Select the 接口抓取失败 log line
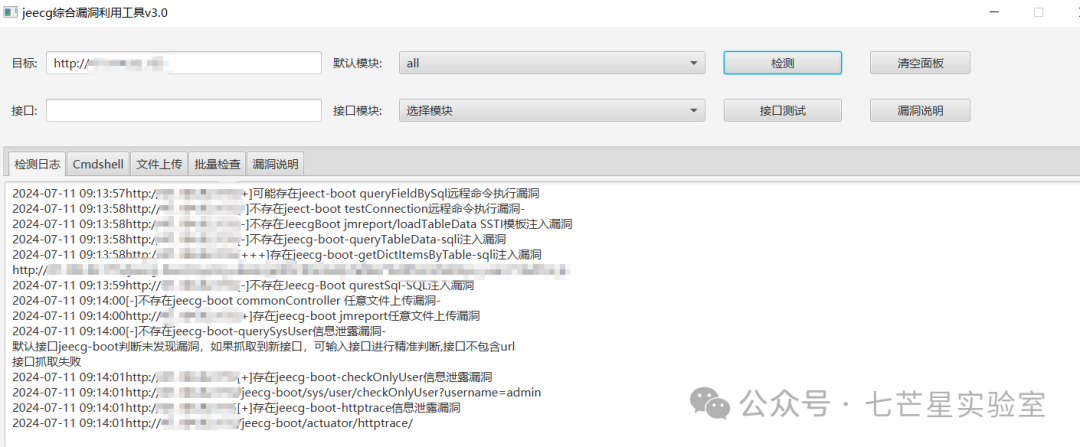The height and width of the screenshot is (447, 1080). click(x=47, y=361)
